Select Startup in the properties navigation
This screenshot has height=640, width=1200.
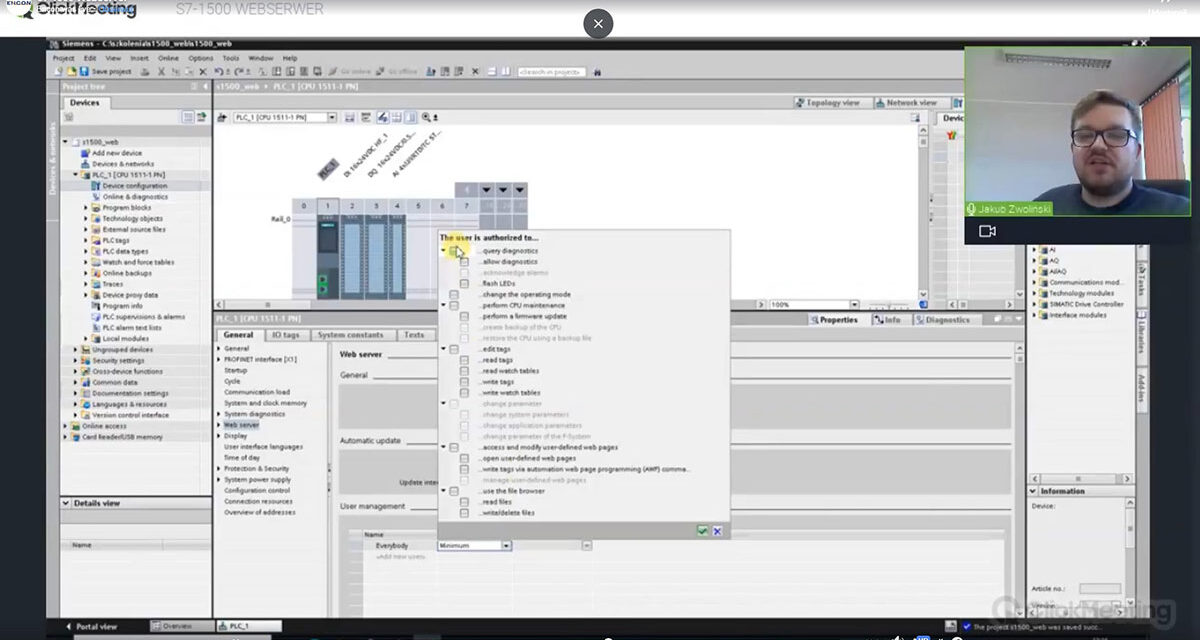[236, 370]
